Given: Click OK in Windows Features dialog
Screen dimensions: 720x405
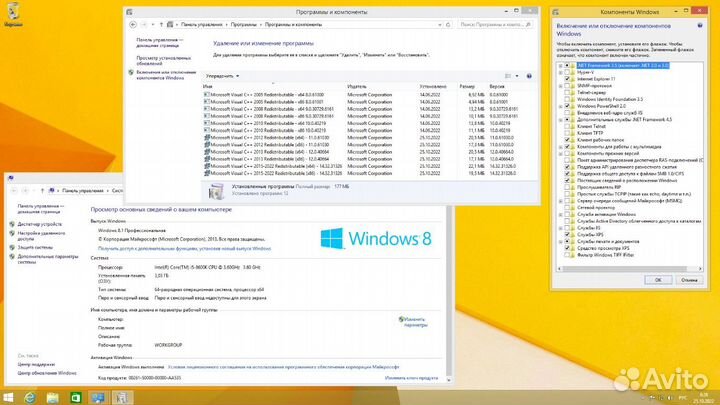Looking at the screenshot, I should coord(658,280).
